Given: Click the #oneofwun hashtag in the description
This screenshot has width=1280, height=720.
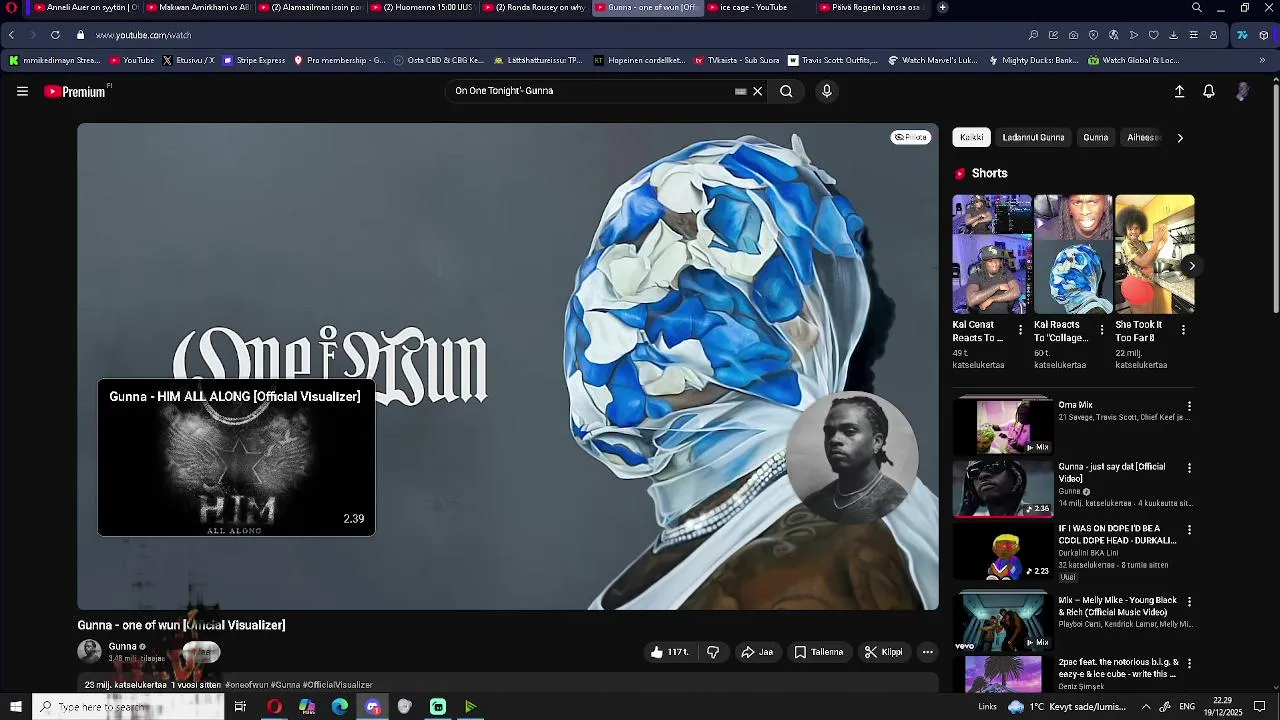Looking at the screenshot, I should coord(246,685).
